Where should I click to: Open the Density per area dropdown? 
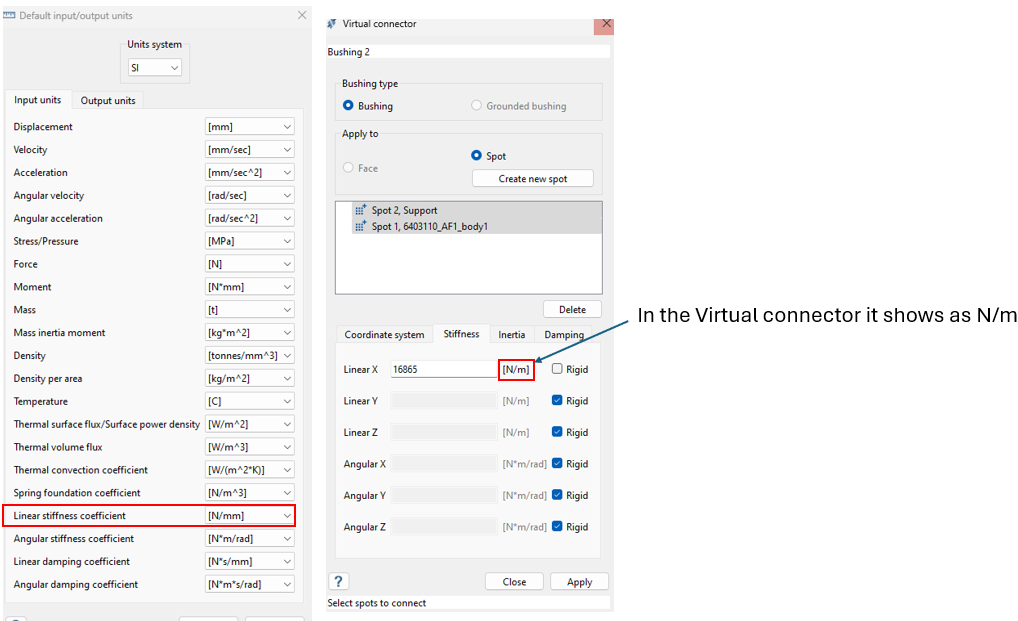(250, 378)
